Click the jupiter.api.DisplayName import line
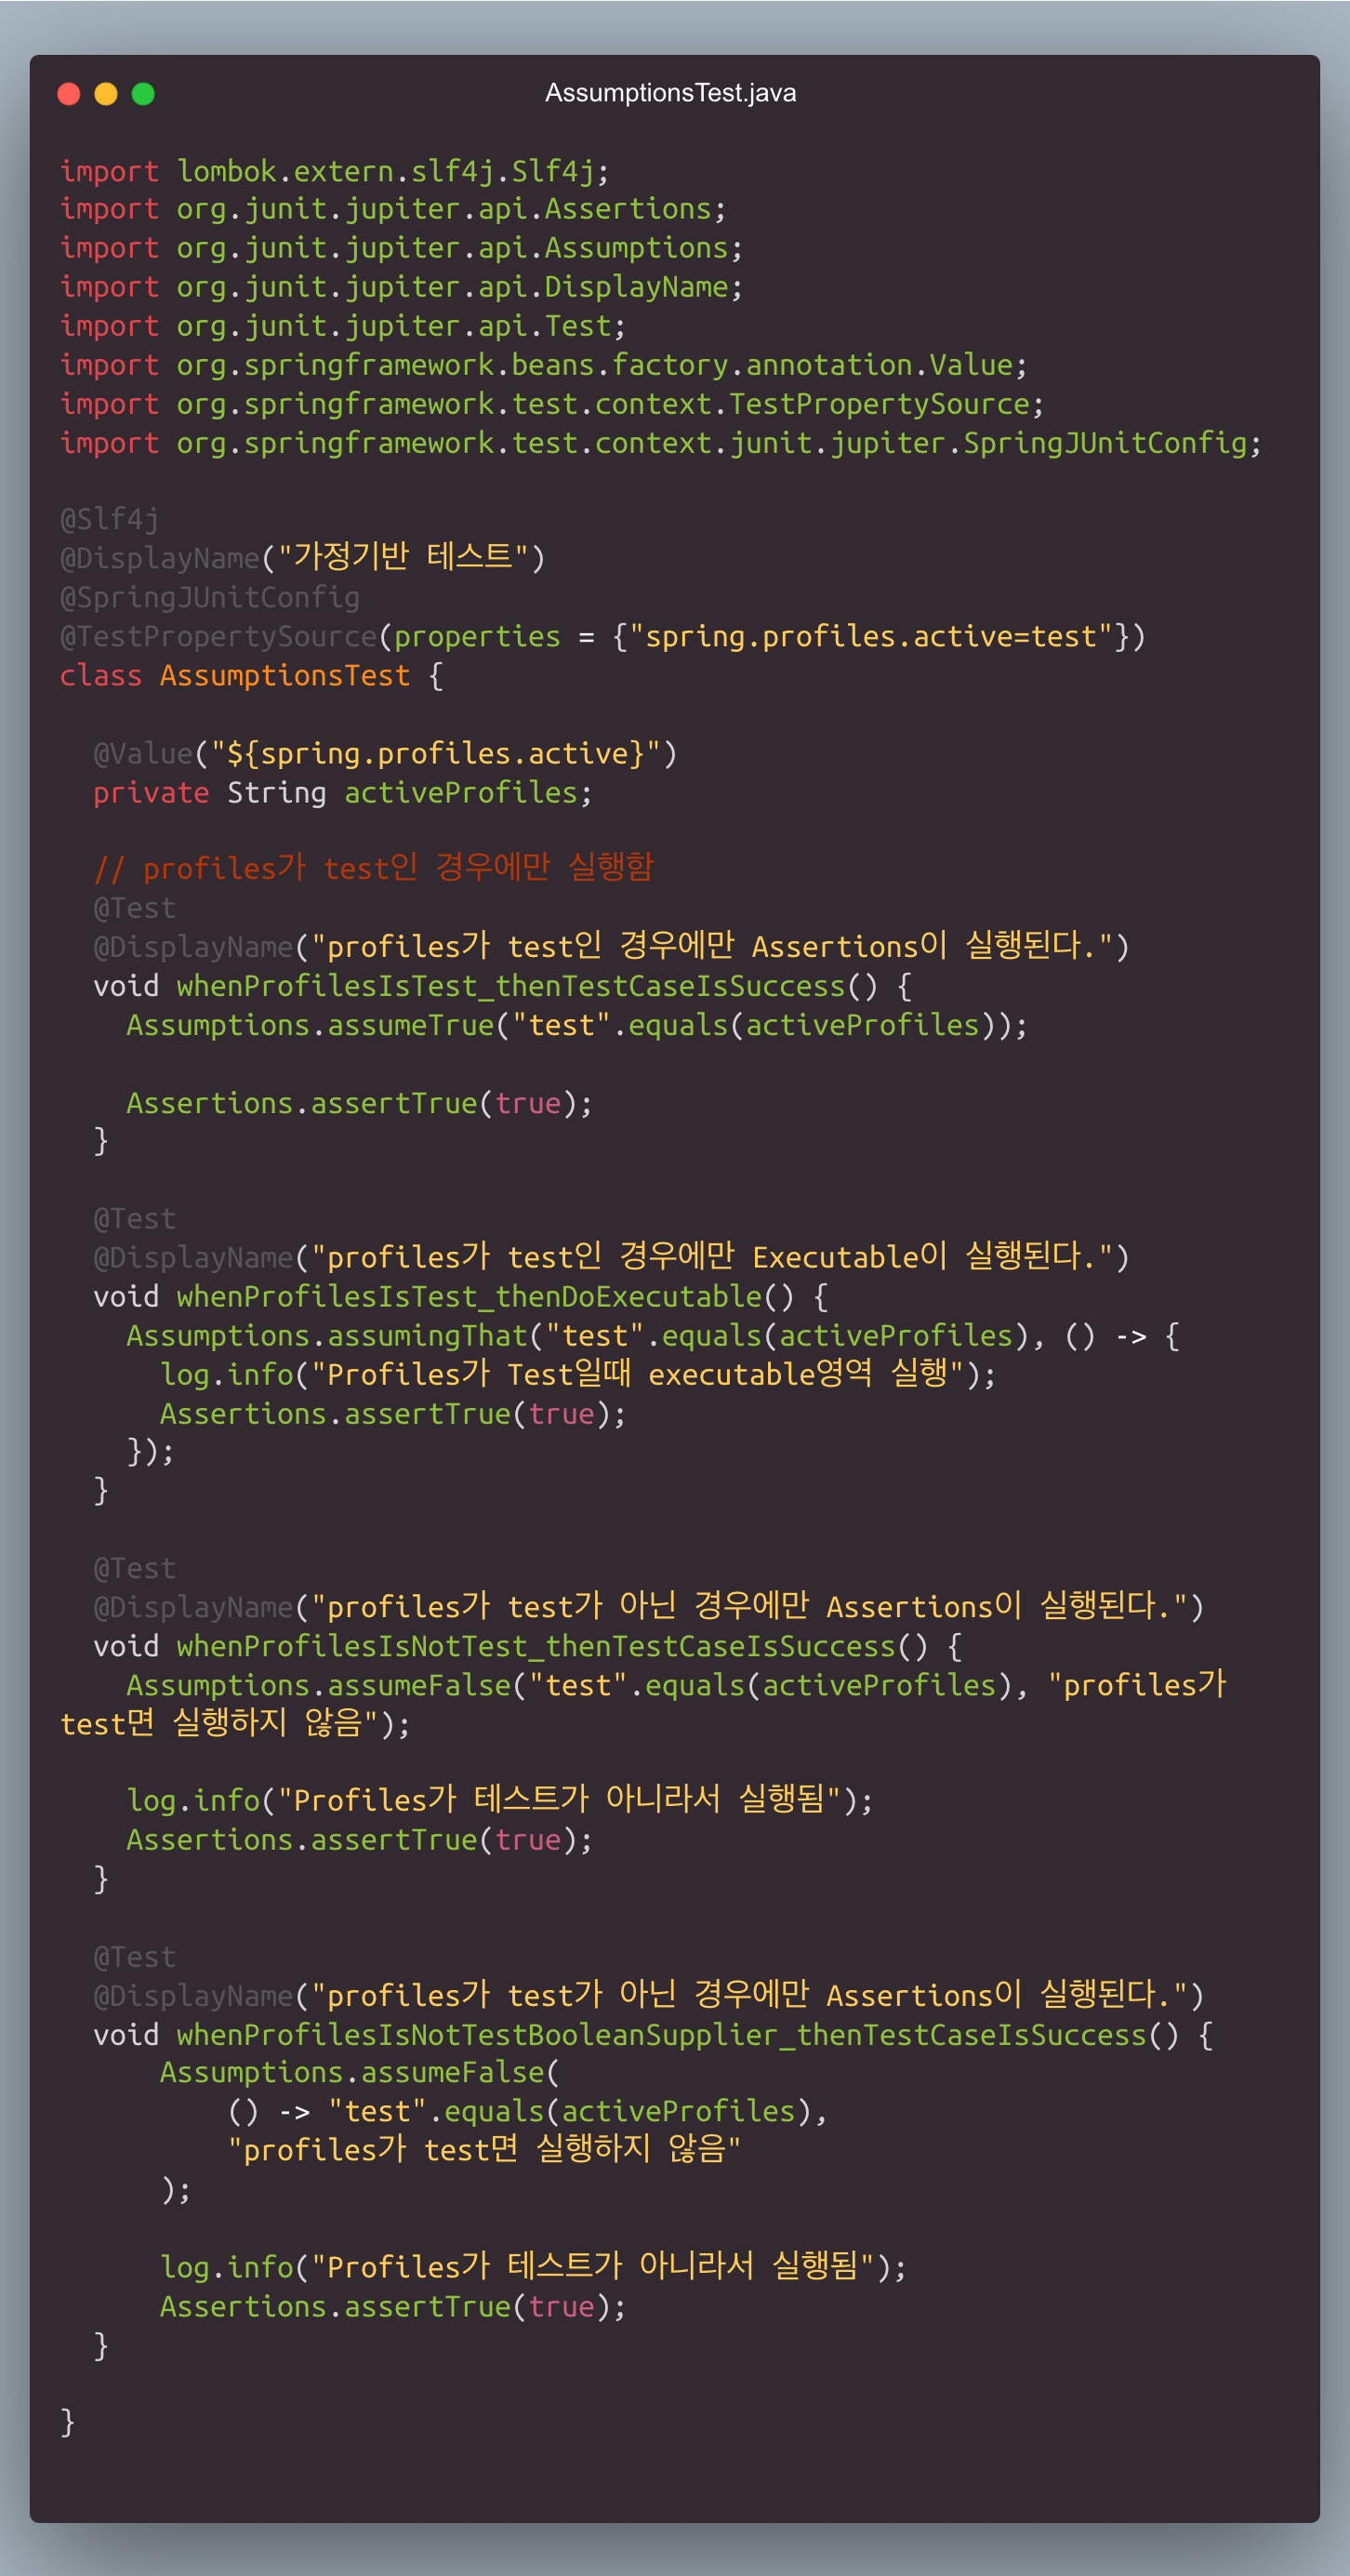This screenshot has height=2576, width=1350. [401, 287]
